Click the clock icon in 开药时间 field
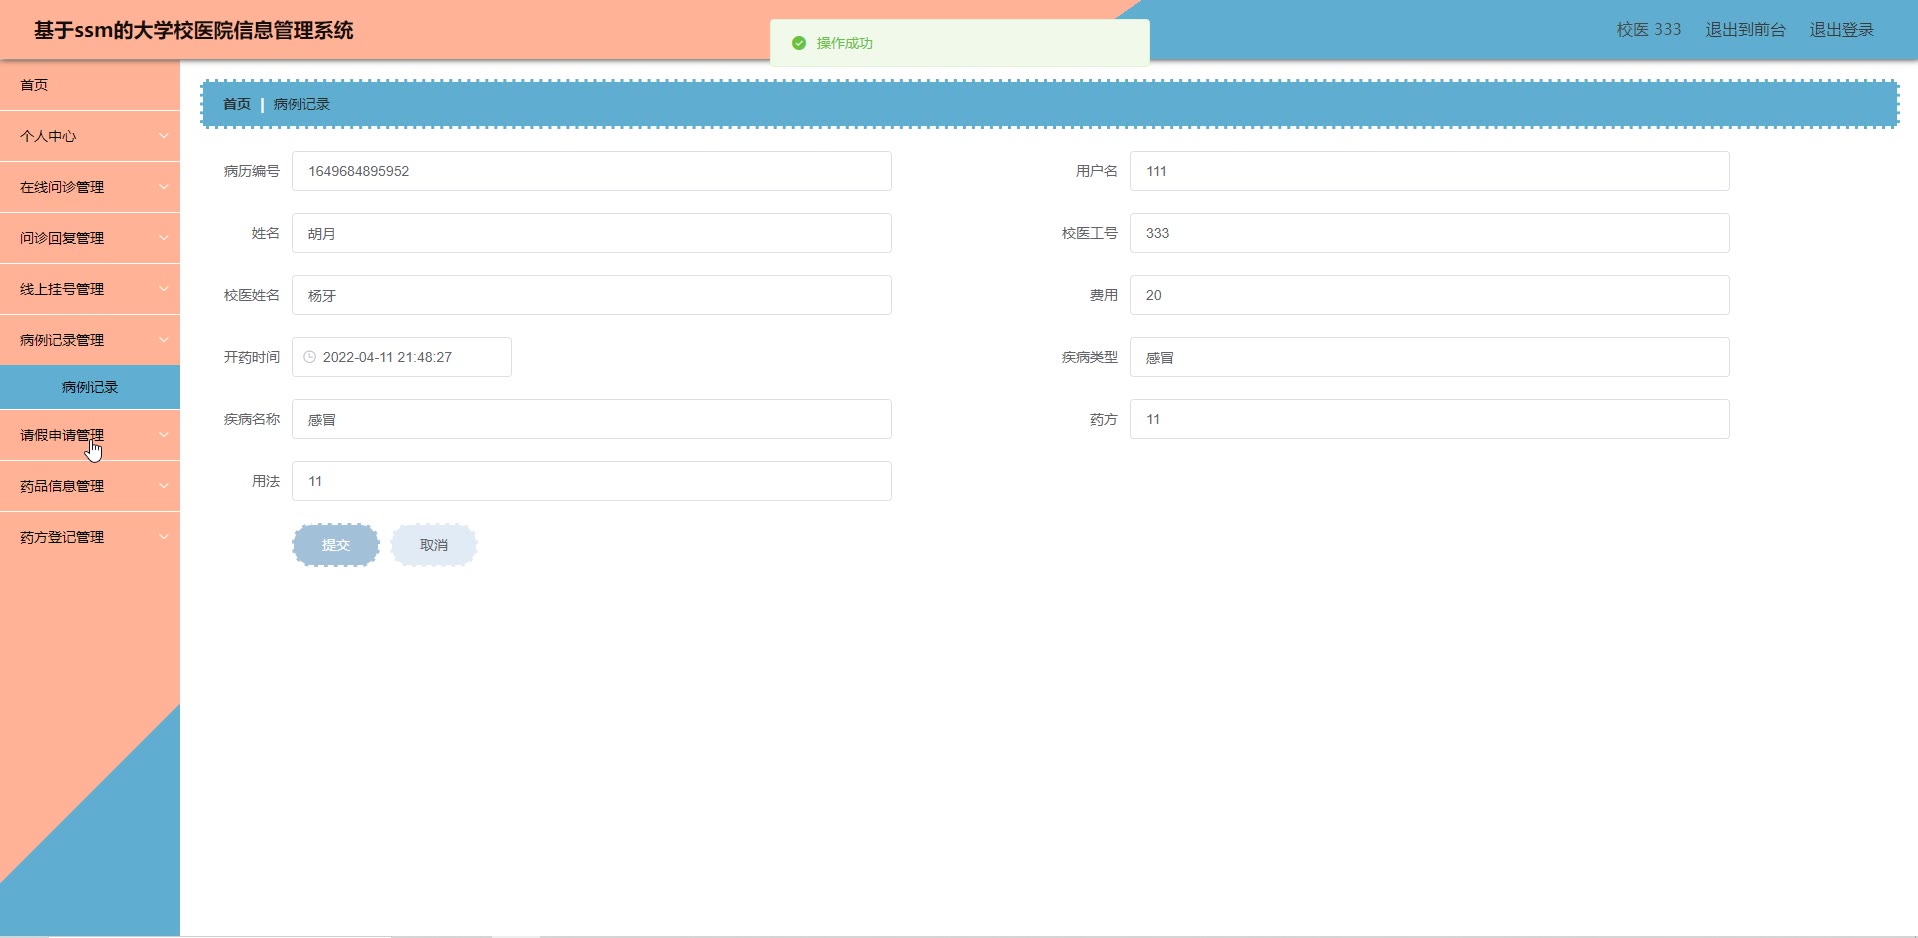The width and height of the screenshot is (1918, 938). (x=310, y=357)
